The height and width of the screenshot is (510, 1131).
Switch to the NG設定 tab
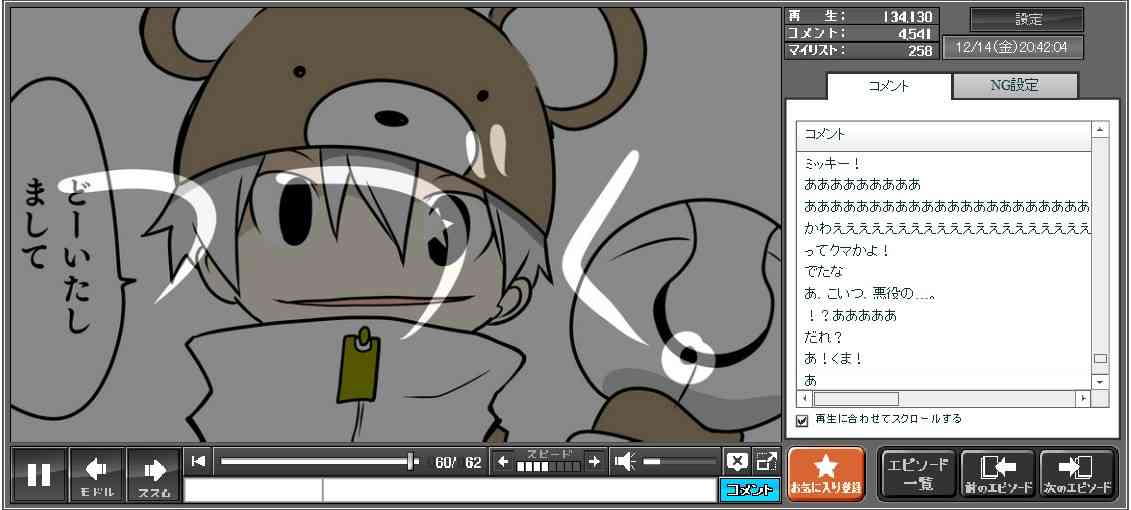coord(1014,86)
